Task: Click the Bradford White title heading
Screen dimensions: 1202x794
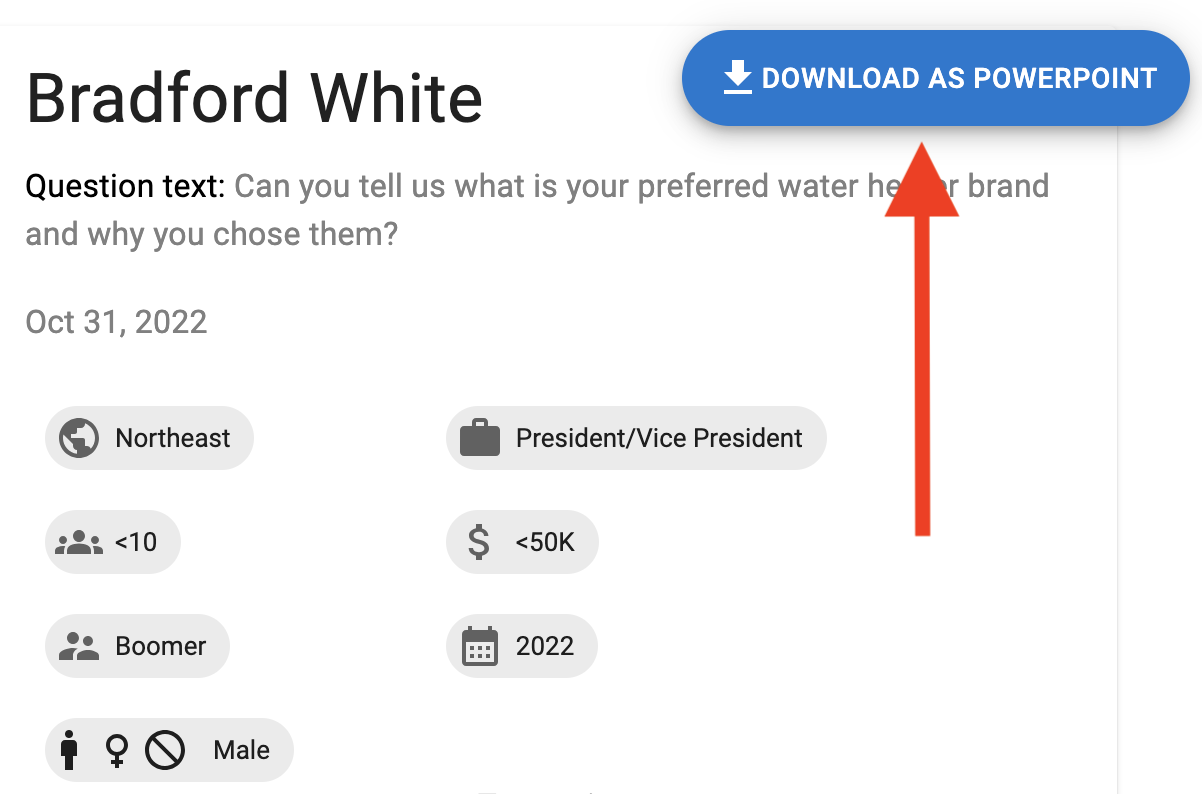Action: pyautogui.click(x=254, y=97)
